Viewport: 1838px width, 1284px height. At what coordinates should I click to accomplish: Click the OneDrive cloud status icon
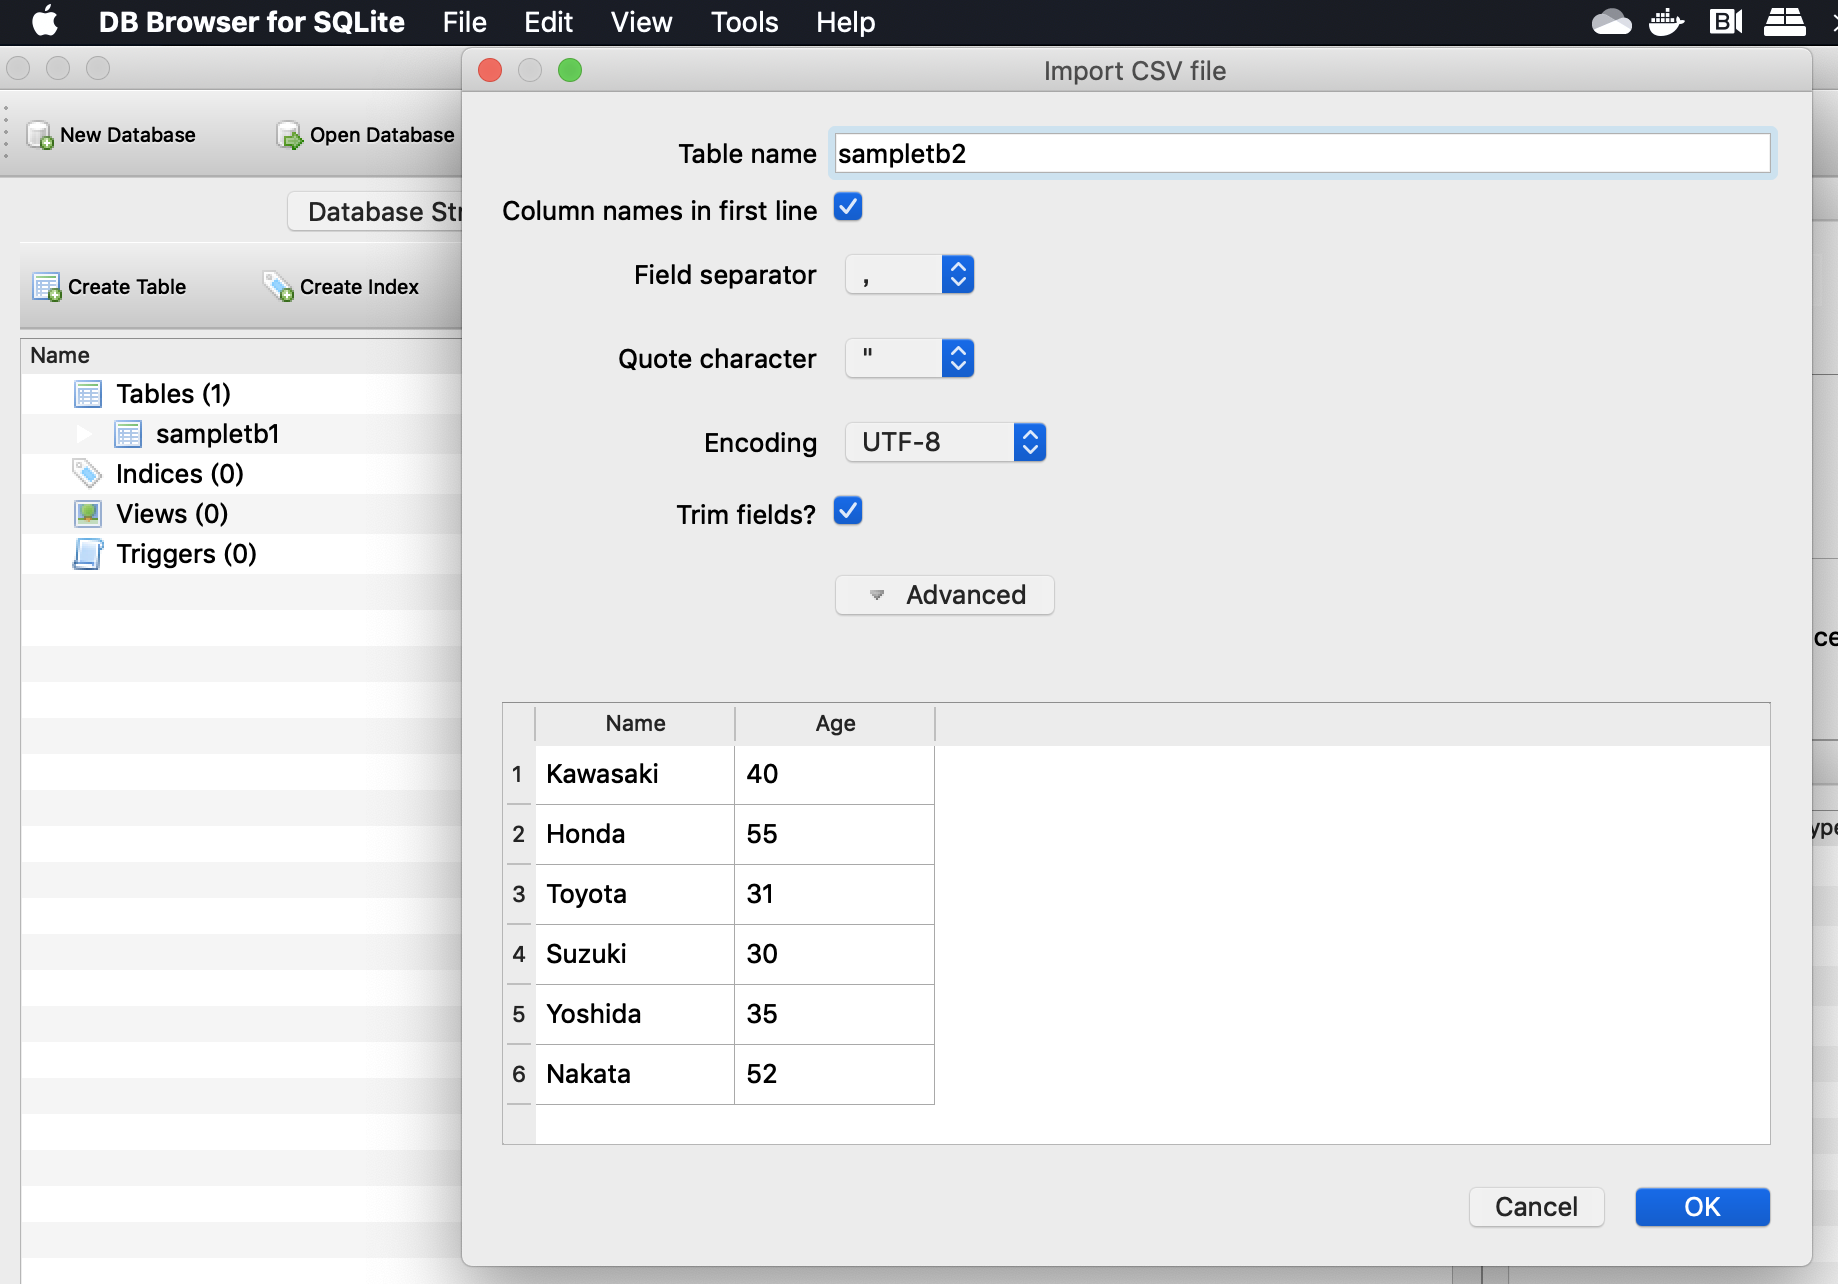(x=1612, y=21)
